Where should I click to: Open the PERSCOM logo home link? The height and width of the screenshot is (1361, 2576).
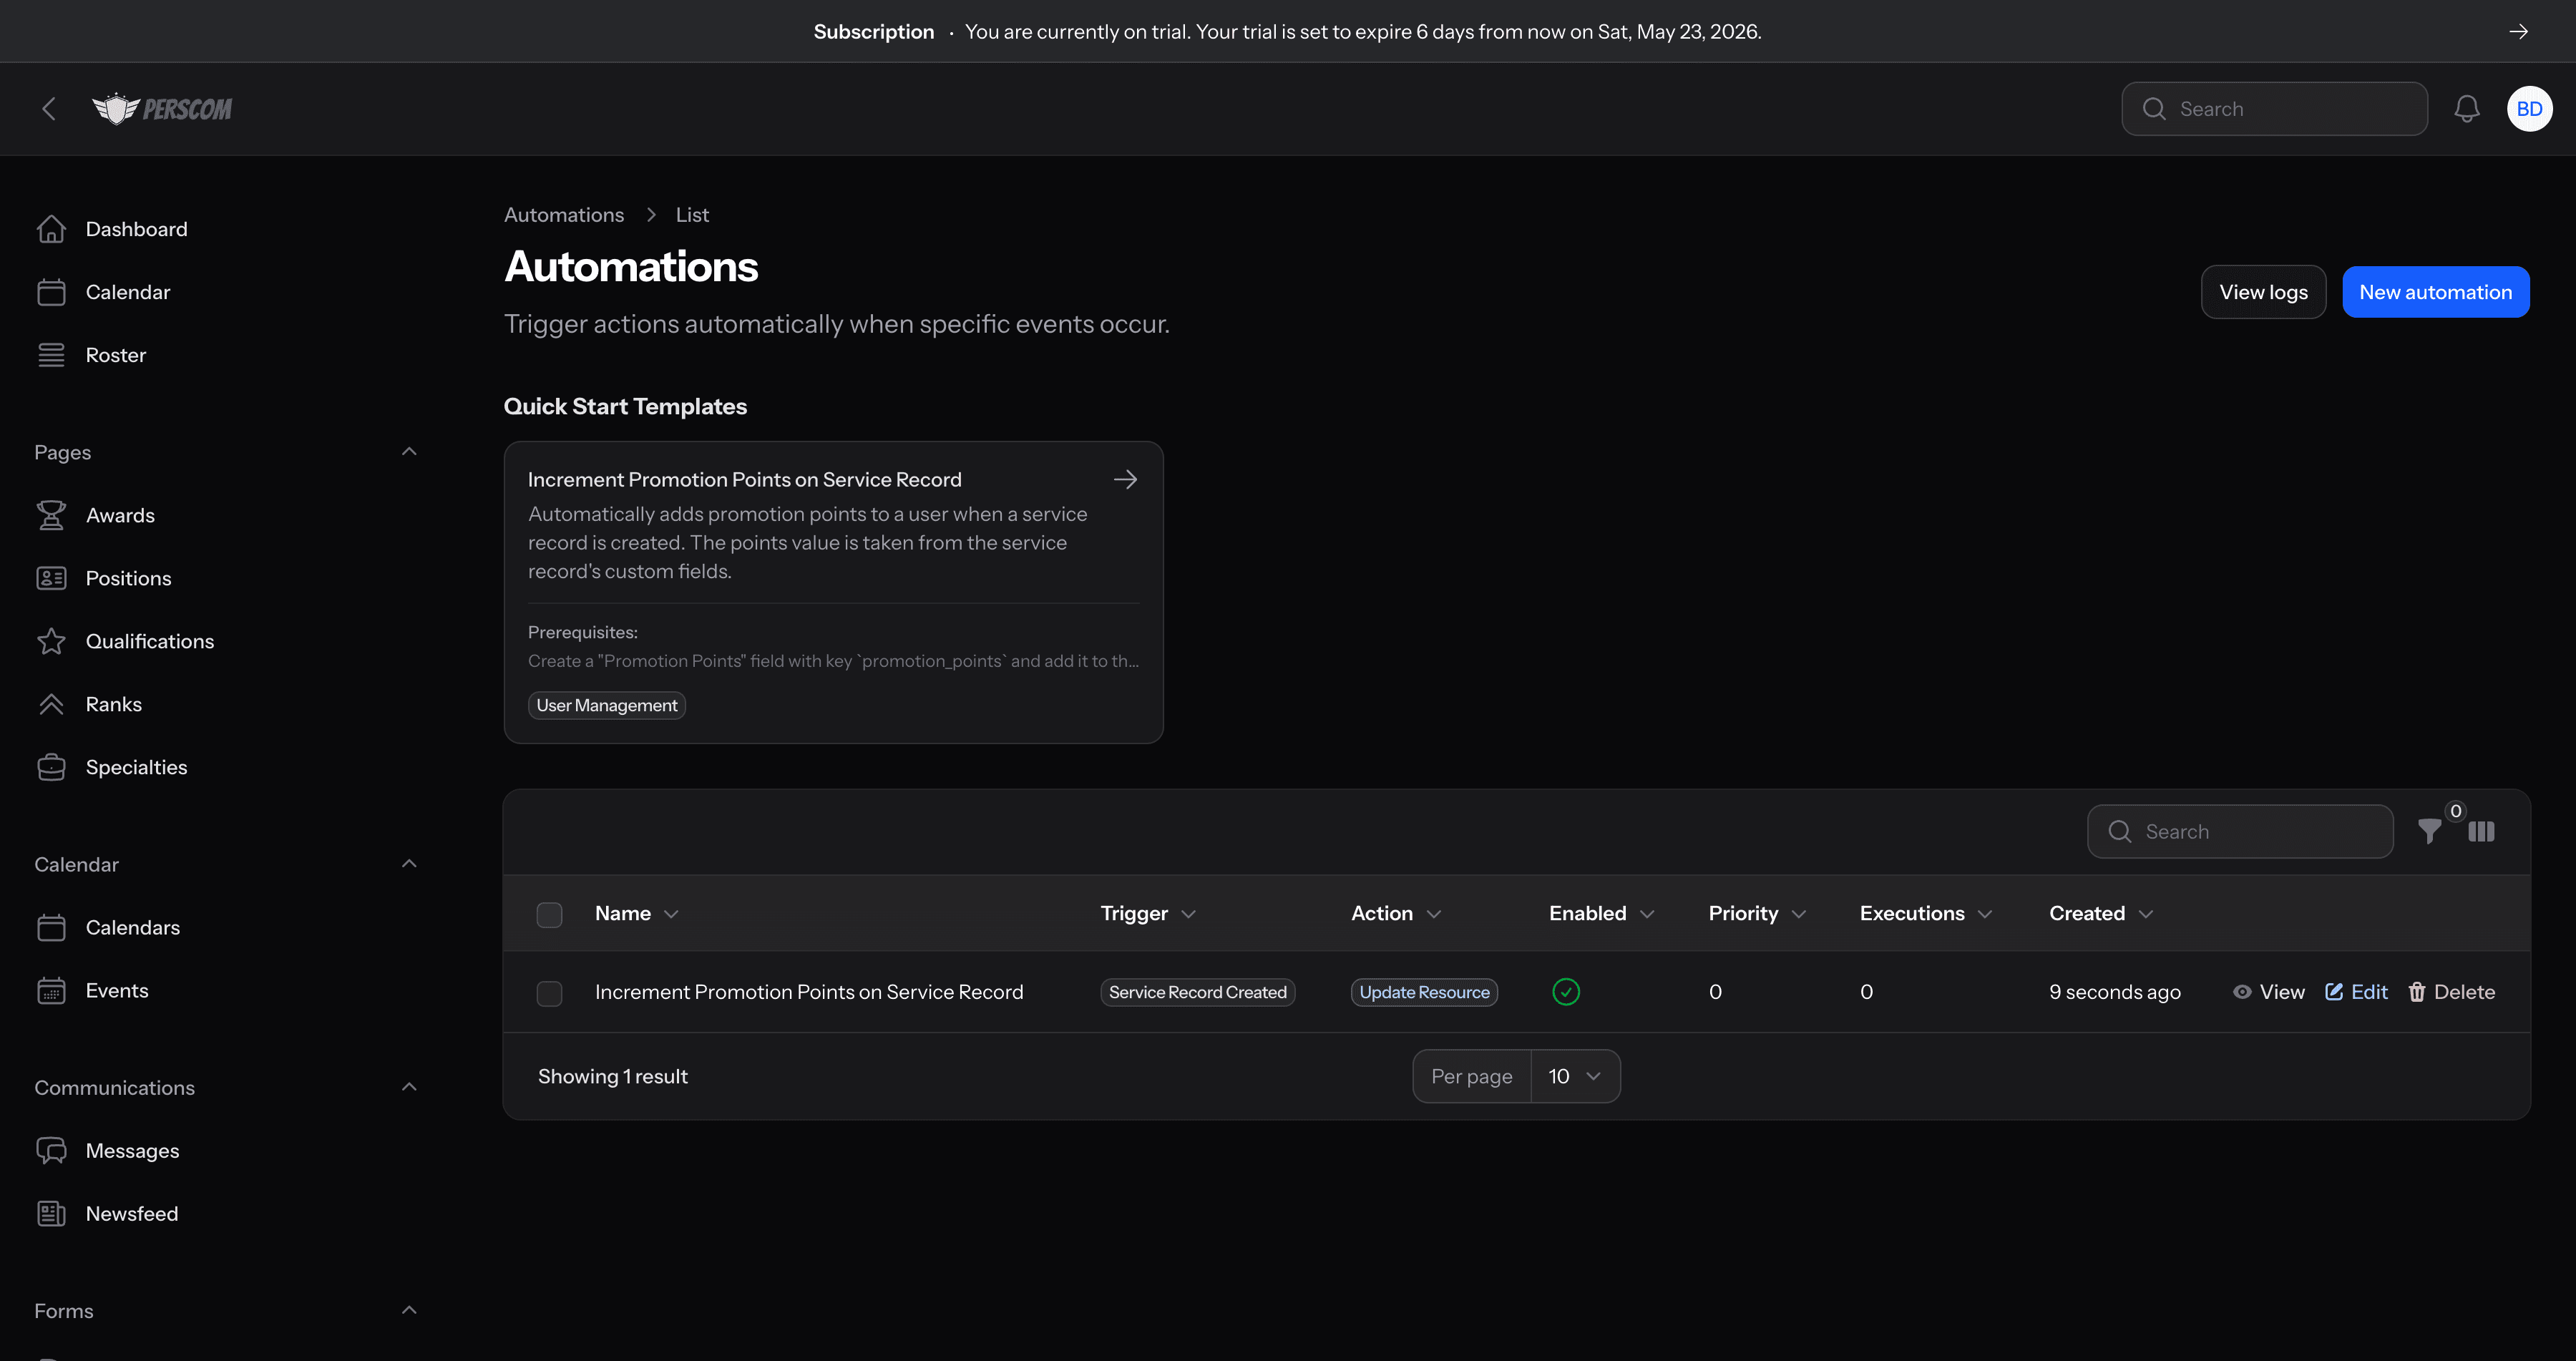point(162,109)
